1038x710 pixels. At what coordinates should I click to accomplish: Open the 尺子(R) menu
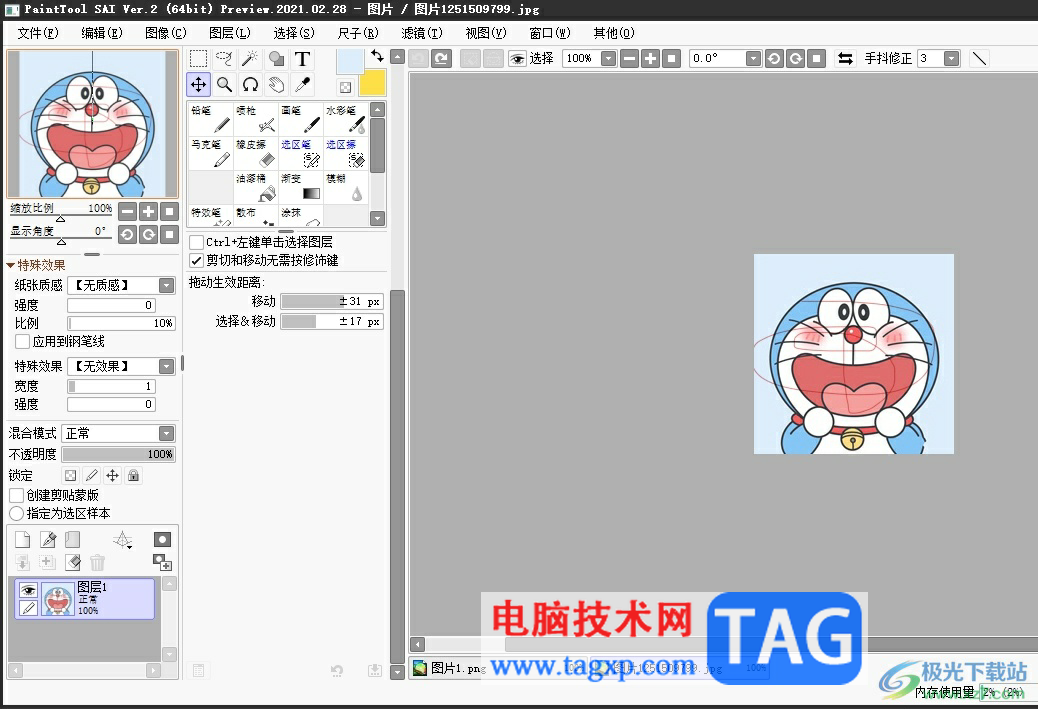pos(358,33)
